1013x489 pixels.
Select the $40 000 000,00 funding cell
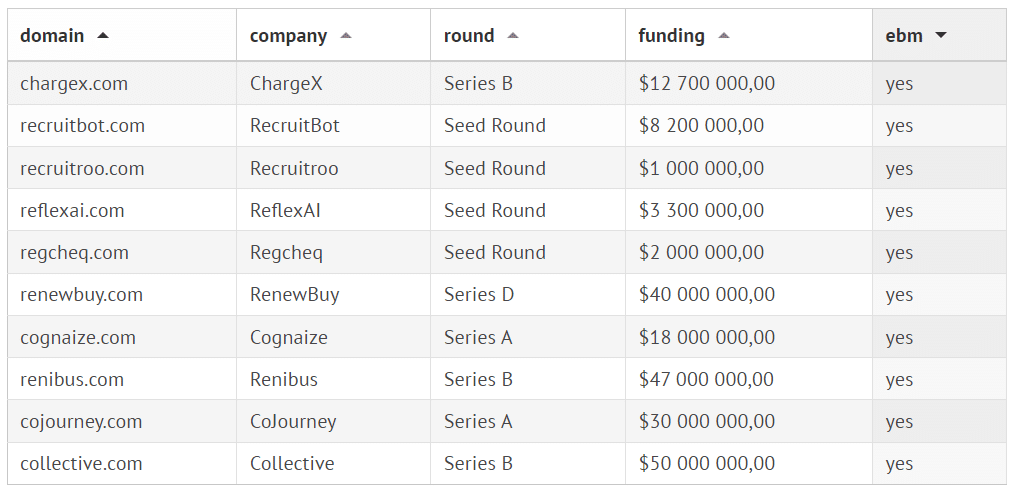click(706, 295)
